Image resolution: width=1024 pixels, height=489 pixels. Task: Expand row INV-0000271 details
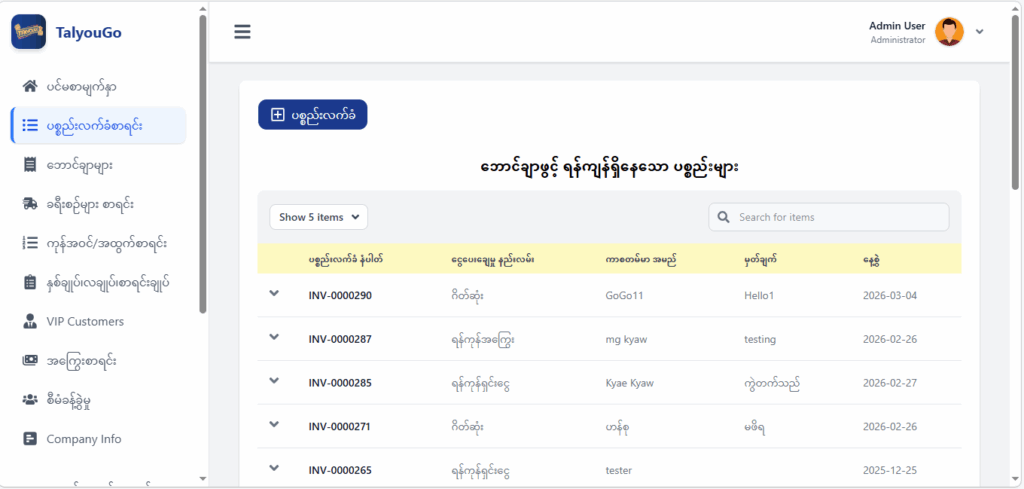point(274,425)
